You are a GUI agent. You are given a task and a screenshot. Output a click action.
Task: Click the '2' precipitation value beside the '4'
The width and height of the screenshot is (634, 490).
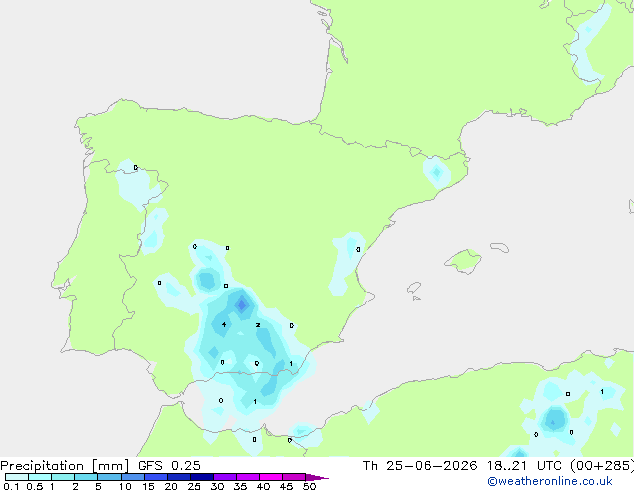(x=258, y=325)
